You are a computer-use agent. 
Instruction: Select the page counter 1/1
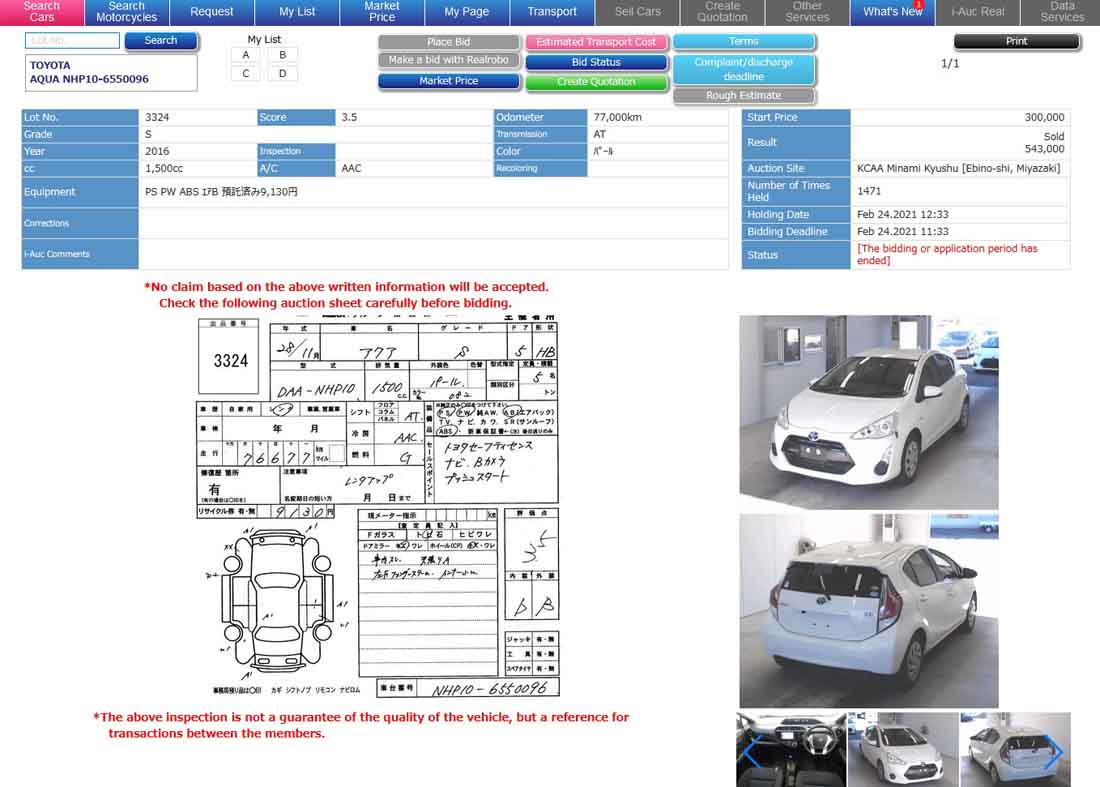950,63
